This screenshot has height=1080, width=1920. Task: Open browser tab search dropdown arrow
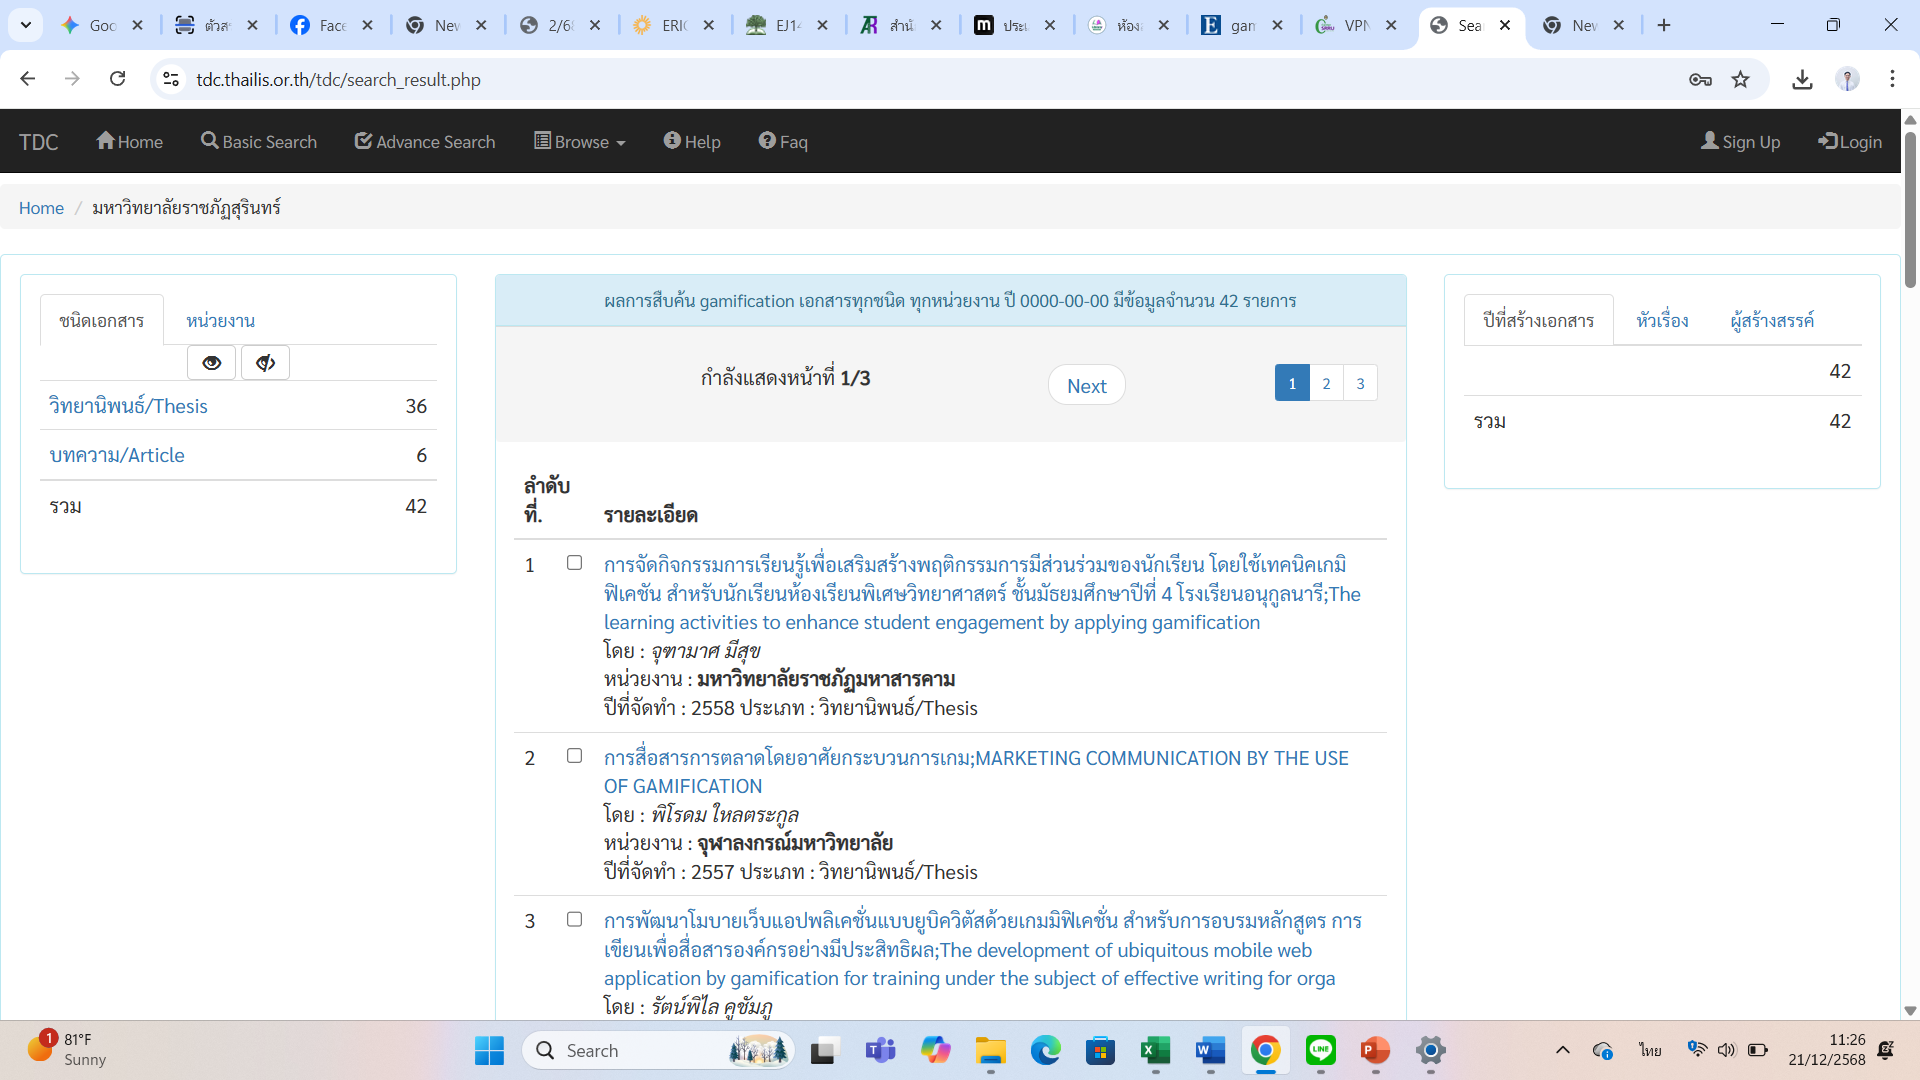[x=25, y=25]
